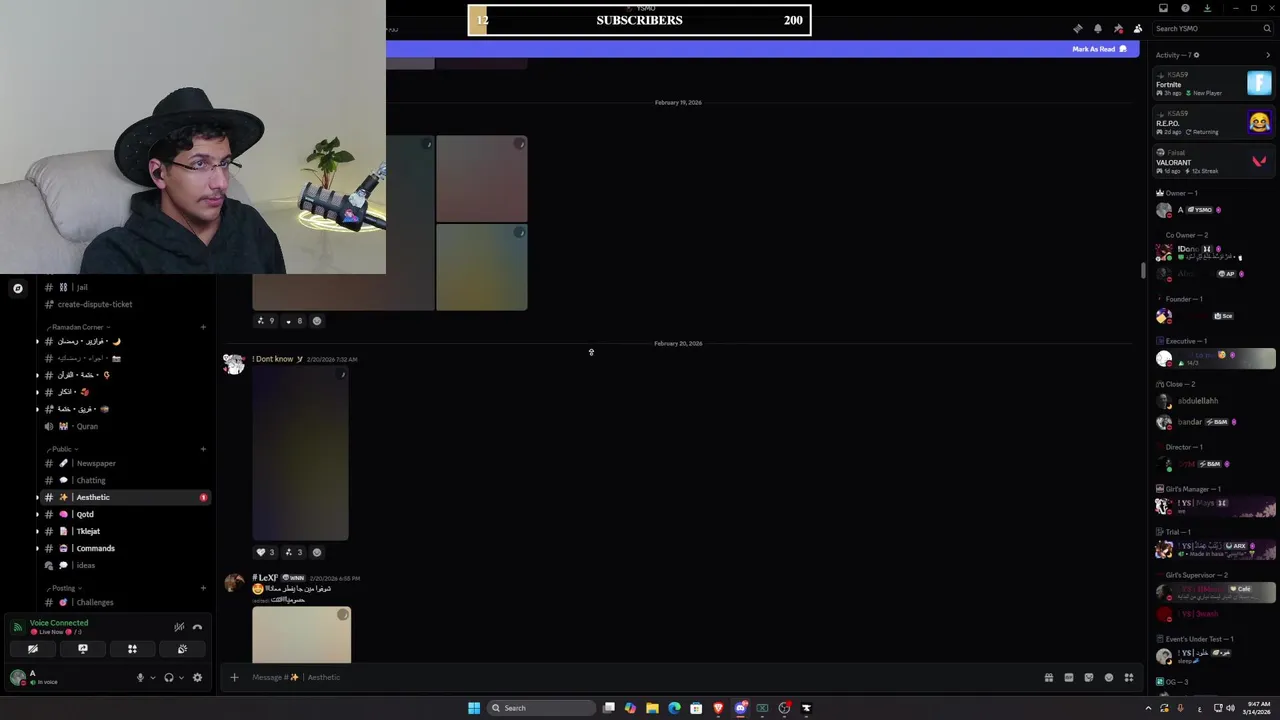Add channel to Ramadan Corner category
The image size is (1280, 720).
(x=203, y=327)
